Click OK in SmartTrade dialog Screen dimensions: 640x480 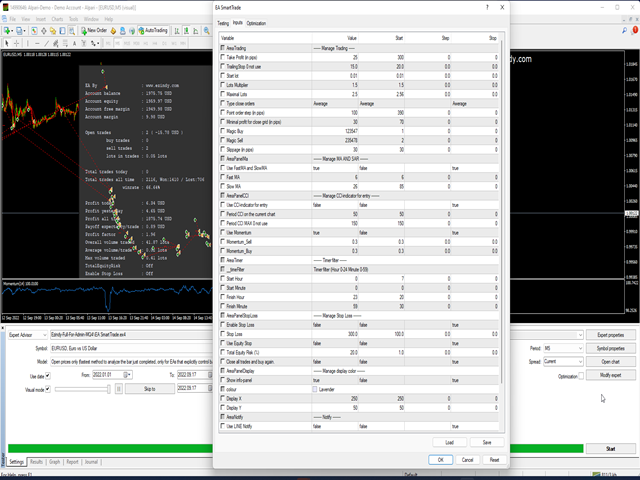pos(440,460)
